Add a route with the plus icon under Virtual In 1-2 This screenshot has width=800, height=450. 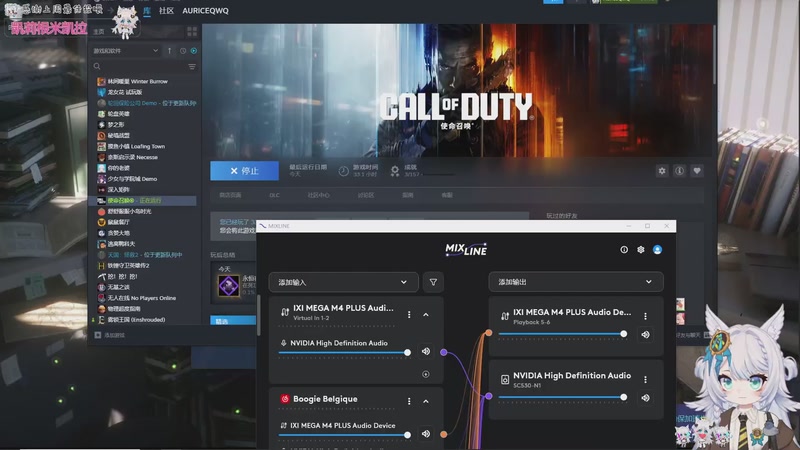pyautogui.click(x=426, y=374)
